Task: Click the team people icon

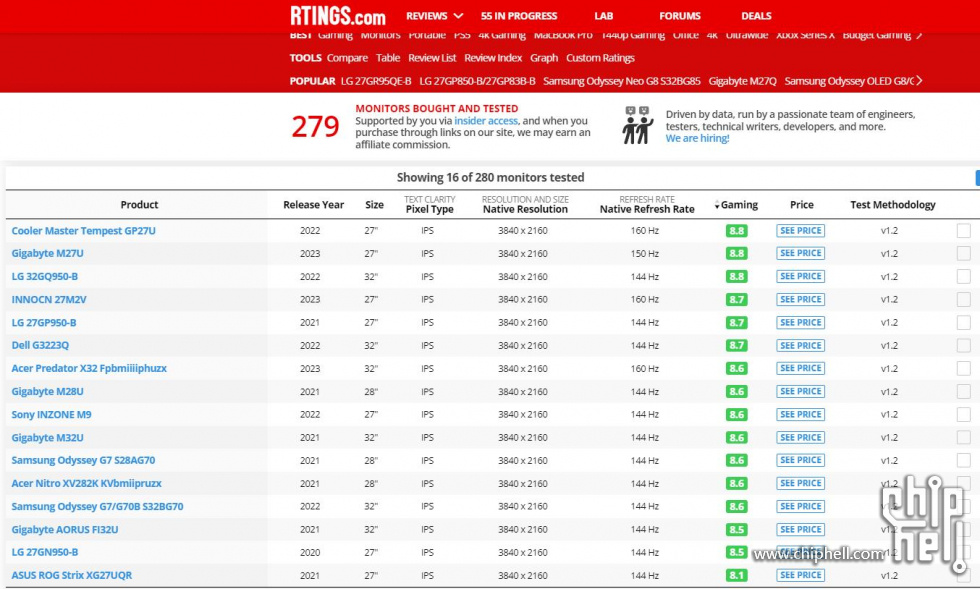Action: 637,125
